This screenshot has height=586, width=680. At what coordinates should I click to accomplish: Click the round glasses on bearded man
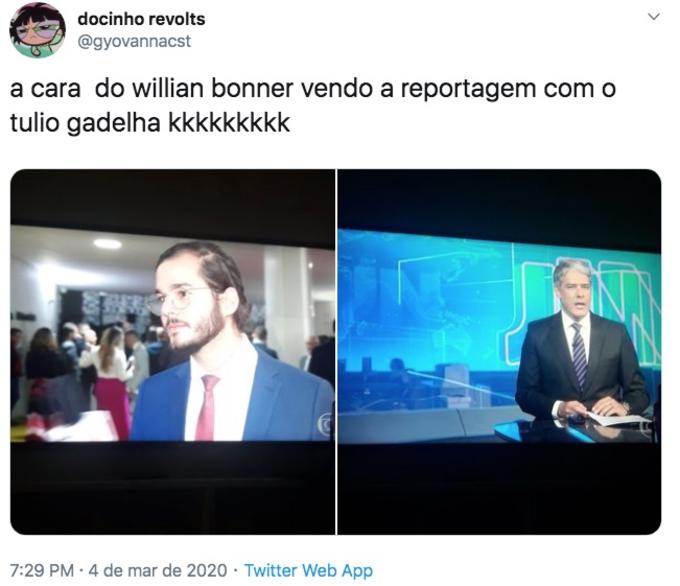[177, 300]
